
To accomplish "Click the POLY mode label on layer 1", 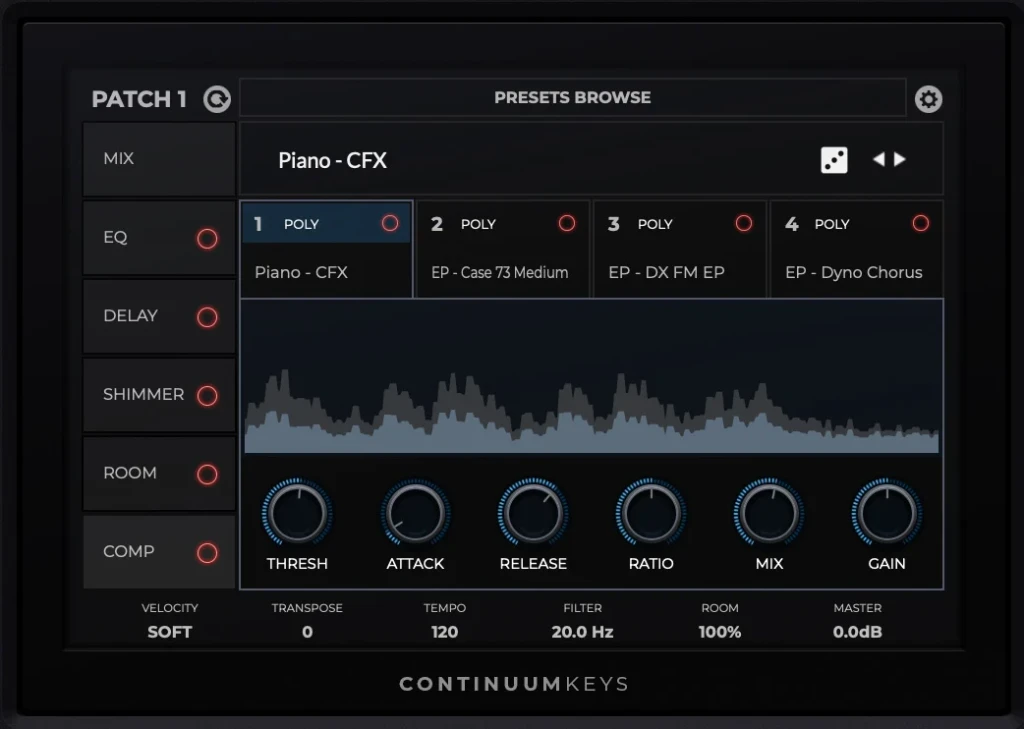I will point(301,224).
